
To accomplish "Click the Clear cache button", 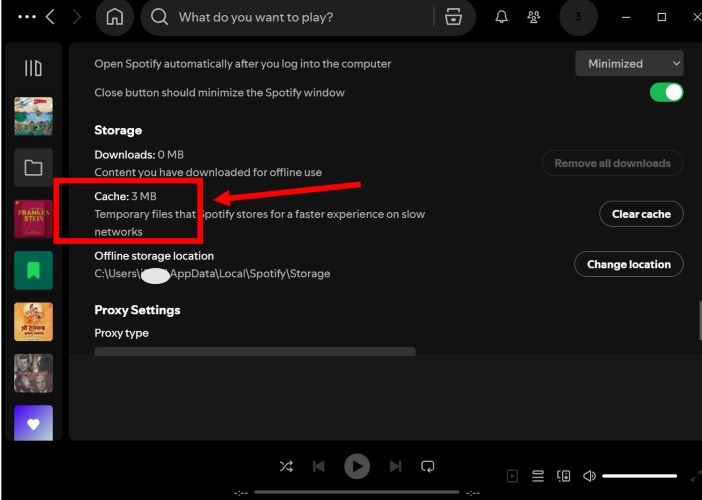I will 641,214.
